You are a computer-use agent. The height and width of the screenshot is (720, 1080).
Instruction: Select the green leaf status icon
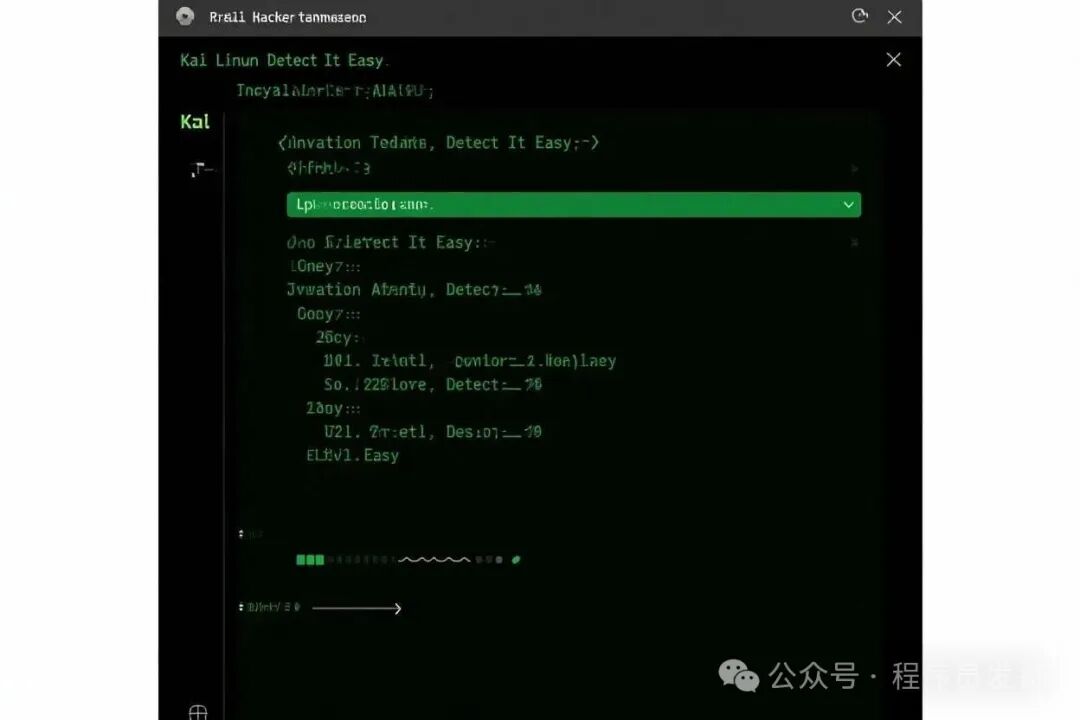coord(516,559)
